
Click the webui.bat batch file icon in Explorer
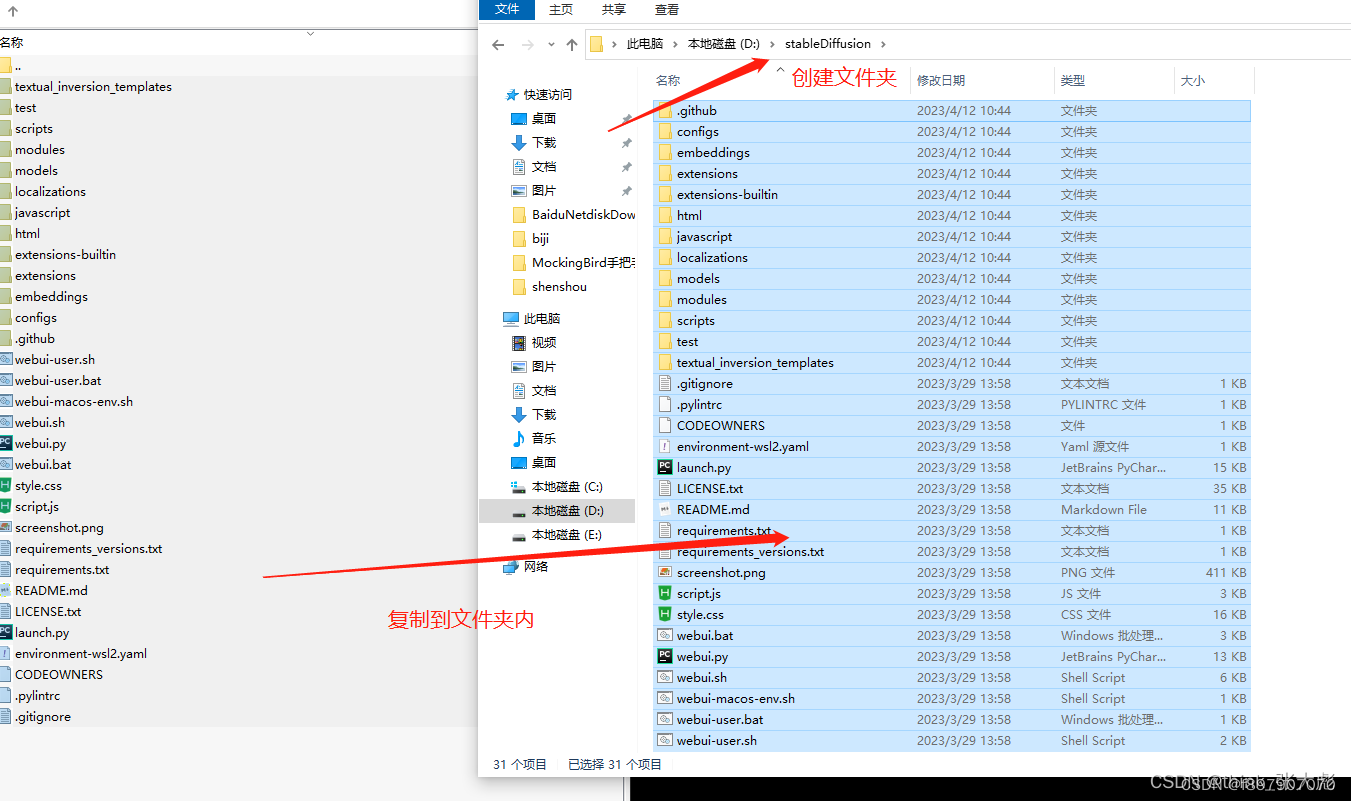[x=665, y=635]
